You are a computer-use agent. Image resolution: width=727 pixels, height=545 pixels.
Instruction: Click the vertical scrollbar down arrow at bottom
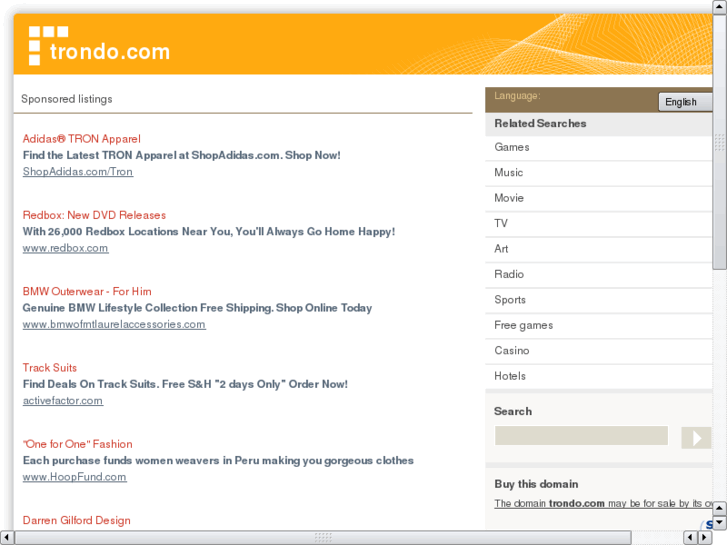pos(720,523)
